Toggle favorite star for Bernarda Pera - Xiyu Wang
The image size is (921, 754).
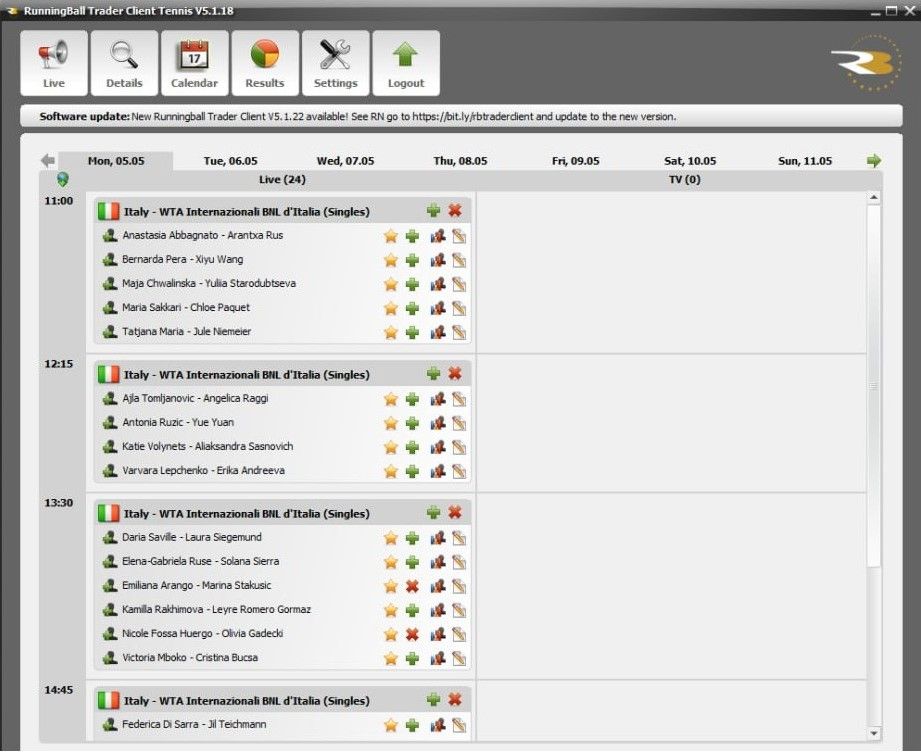point(391,260)
